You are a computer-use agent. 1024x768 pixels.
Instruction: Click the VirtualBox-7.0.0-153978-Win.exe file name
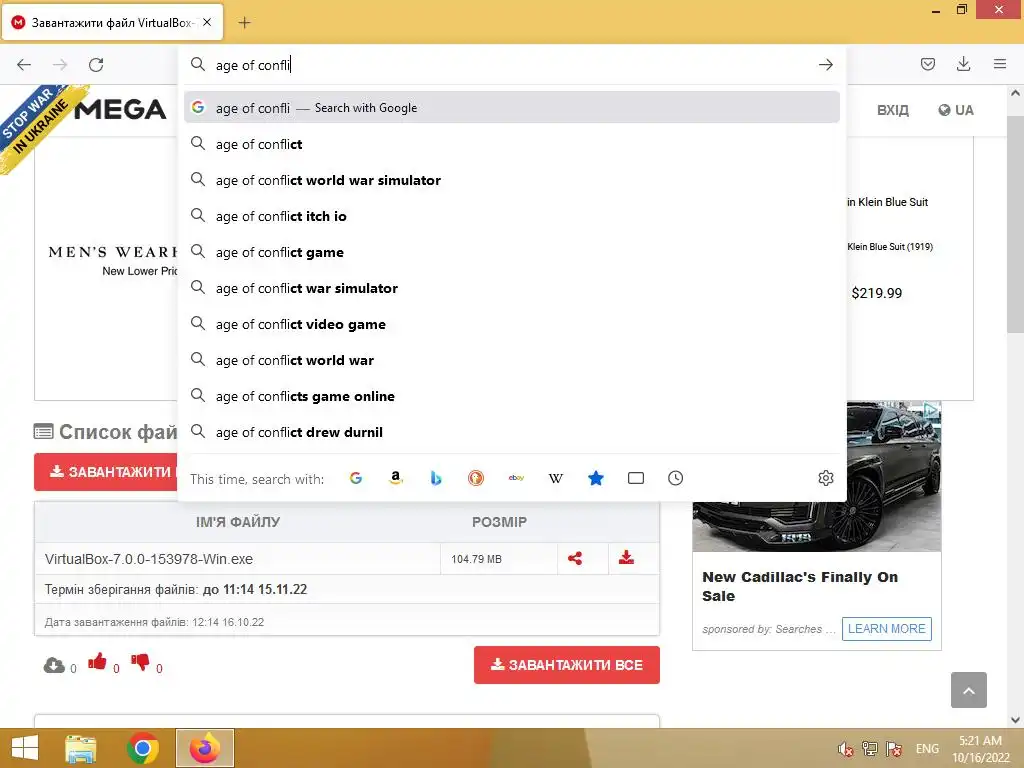pyautogui.click(x=149, y=559)
